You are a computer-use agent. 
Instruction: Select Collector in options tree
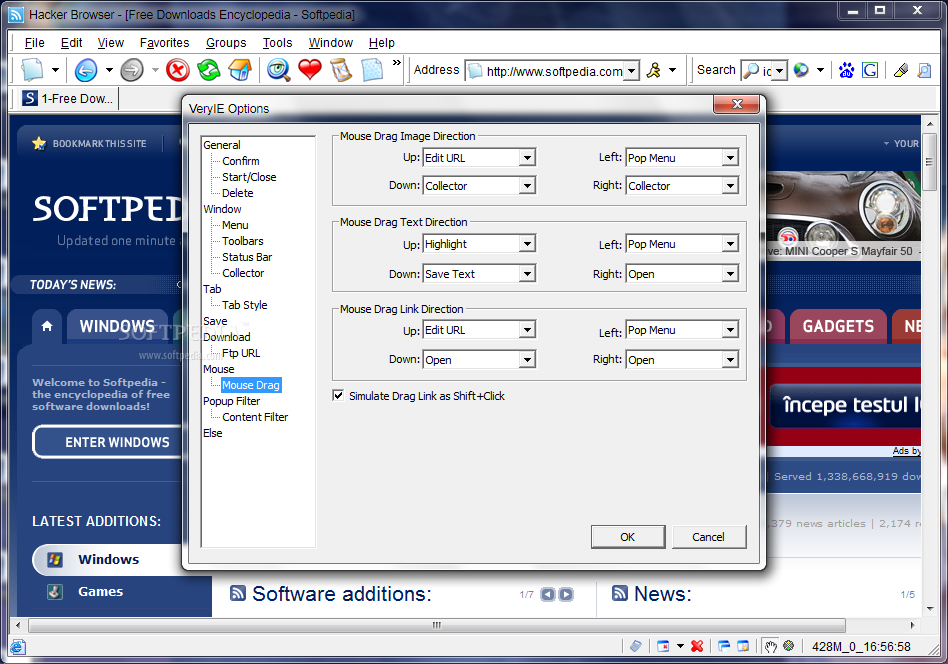pyautogui.click(x=242, y=273)
